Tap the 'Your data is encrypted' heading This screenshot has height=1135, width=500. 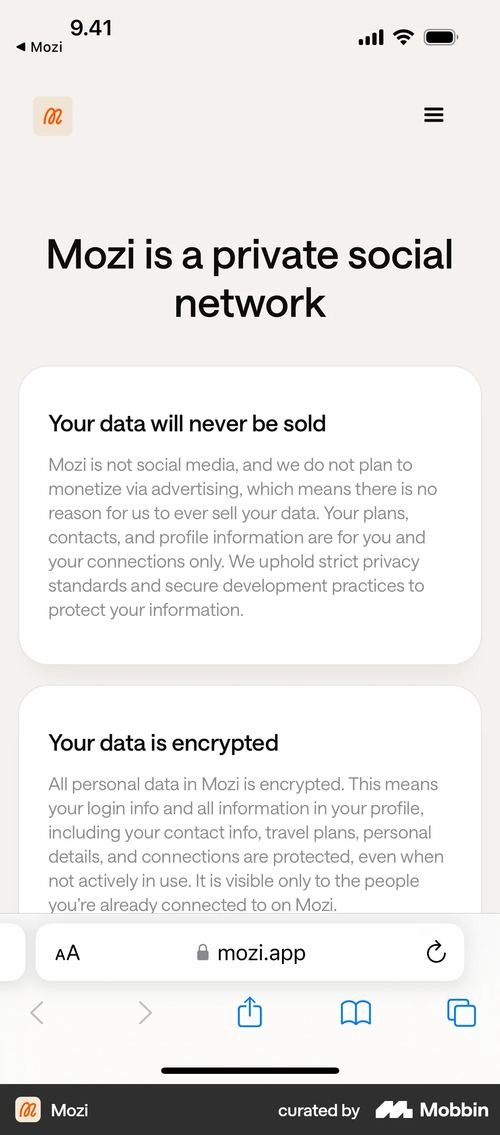pyautogui.click(x=164, y=743)
